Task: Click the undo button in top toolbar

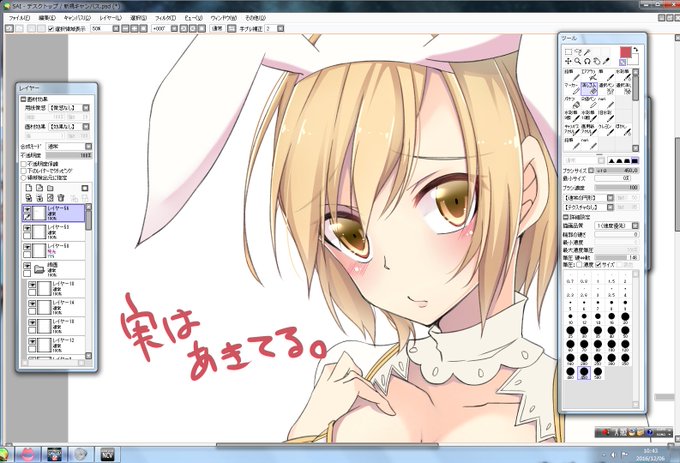Action: (x=10, y=29)
